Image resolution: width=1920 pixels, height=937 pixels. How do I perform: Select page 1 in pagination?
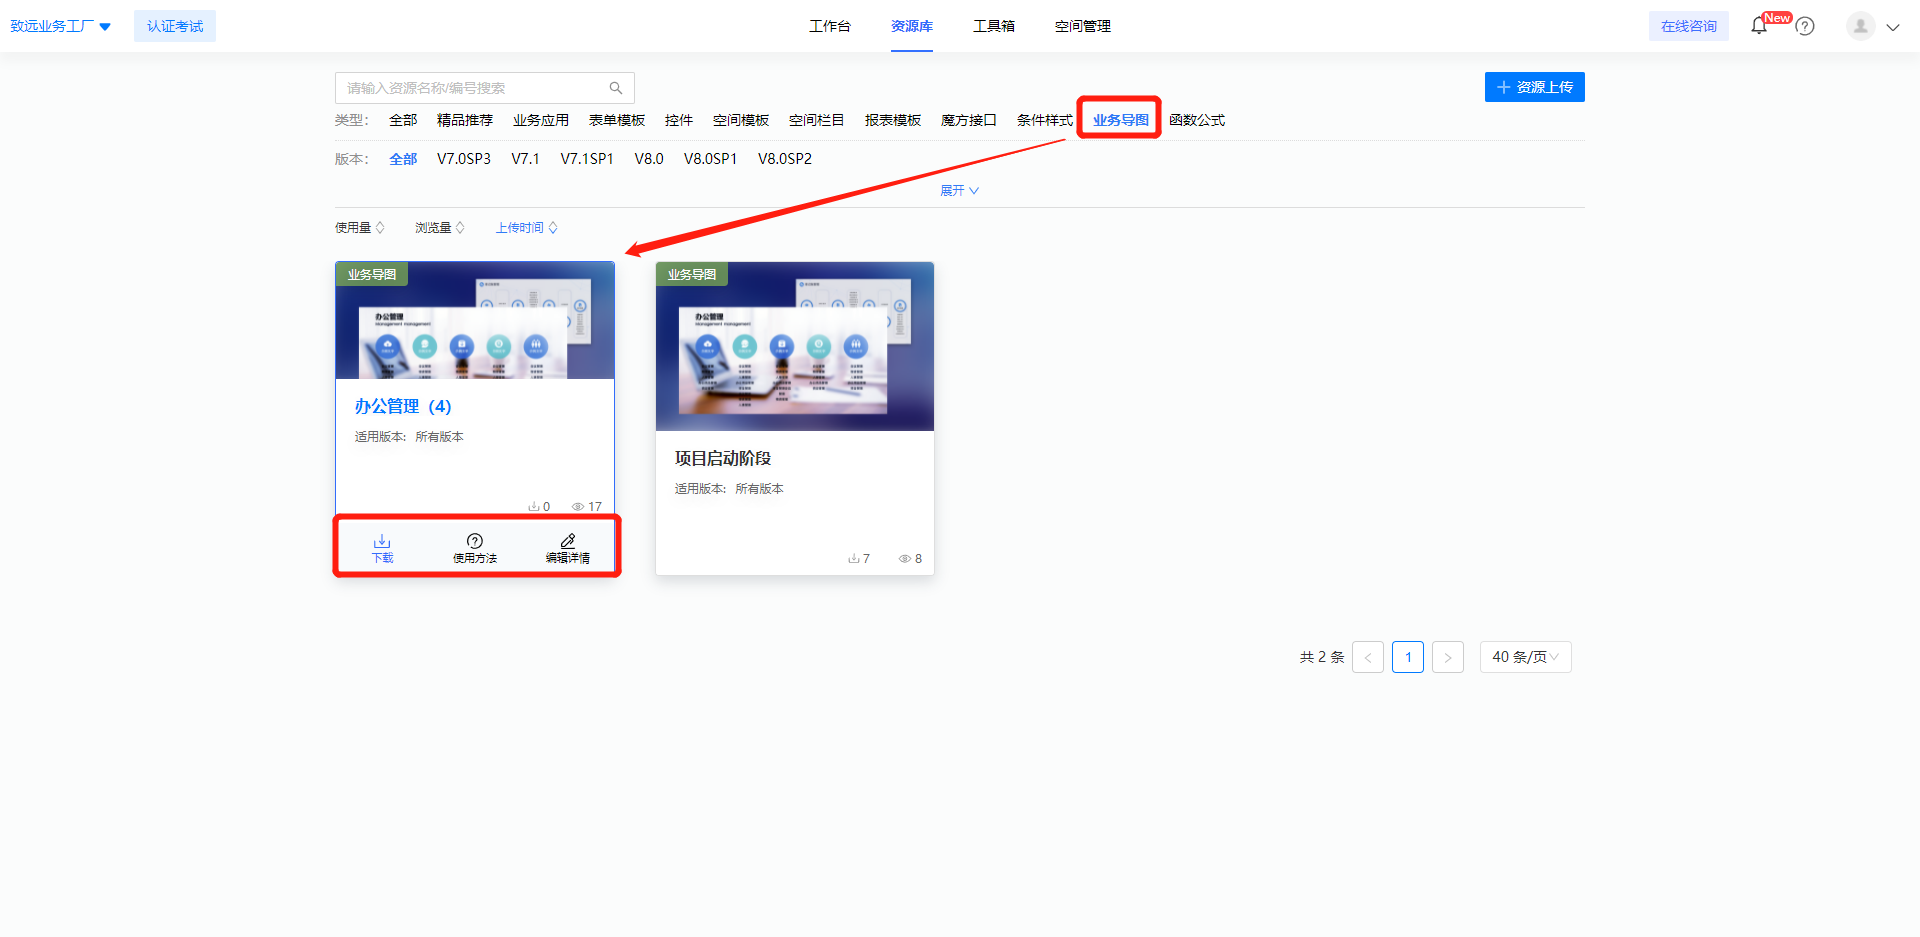1408,657
